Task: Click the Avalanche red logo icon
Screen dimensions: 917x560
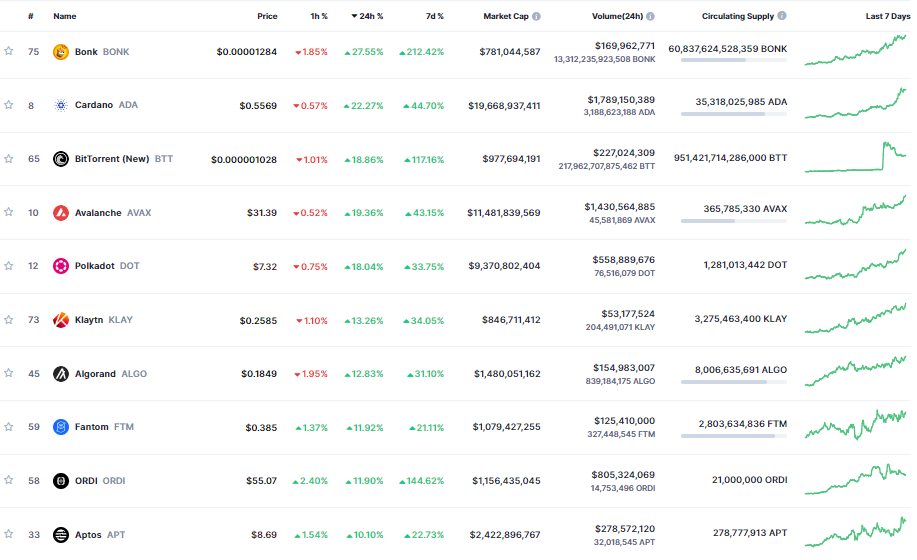Action: pos(60,213)
